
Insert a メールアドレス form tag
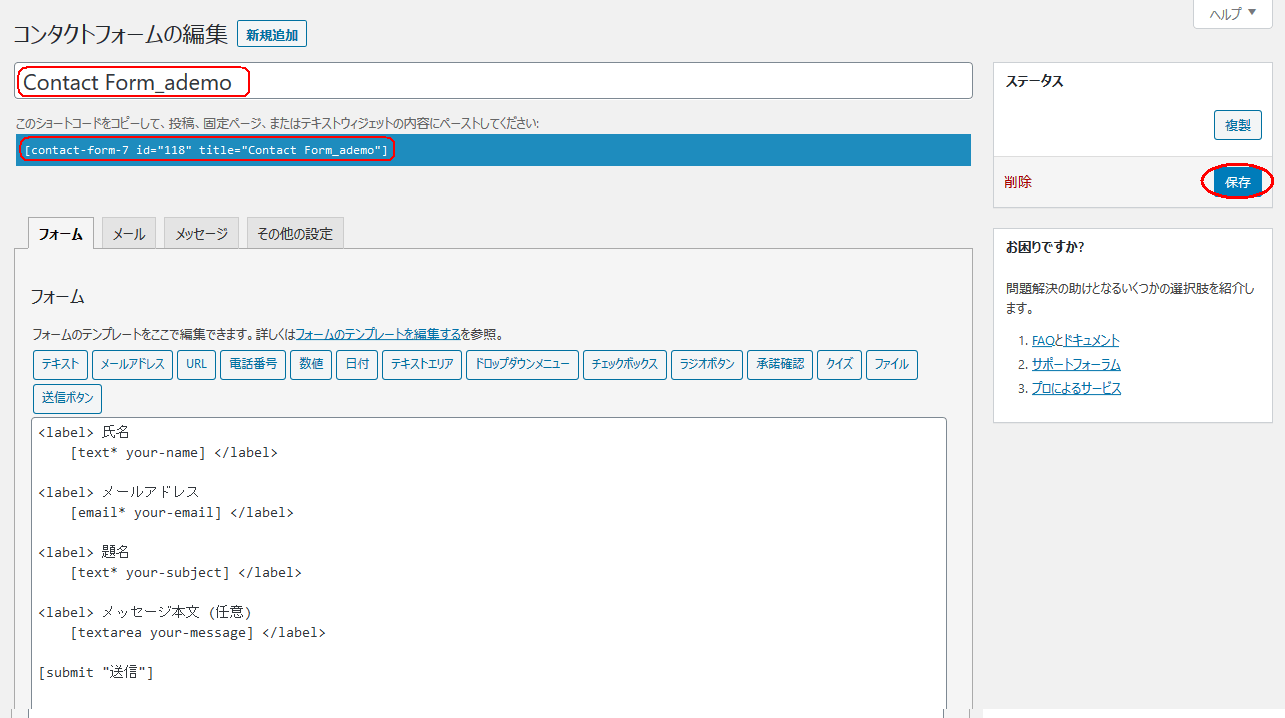pos(133,364)
